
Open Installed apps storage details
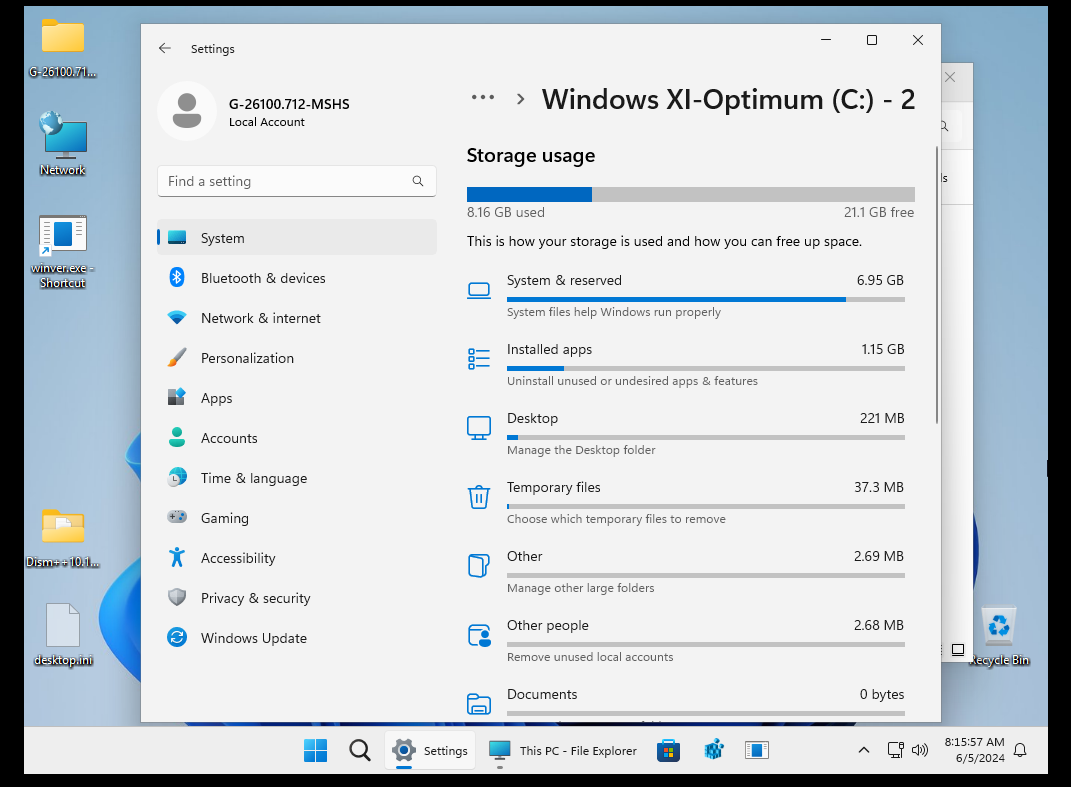686,365
